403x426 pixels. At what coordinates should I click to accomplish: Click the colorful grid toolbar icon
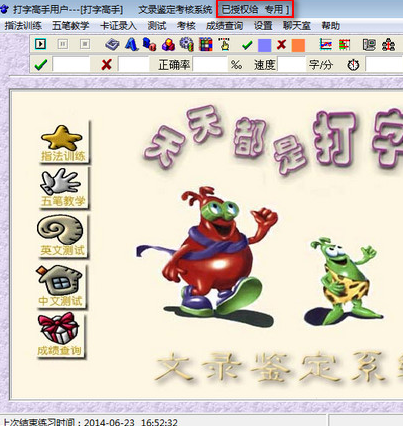206,44
